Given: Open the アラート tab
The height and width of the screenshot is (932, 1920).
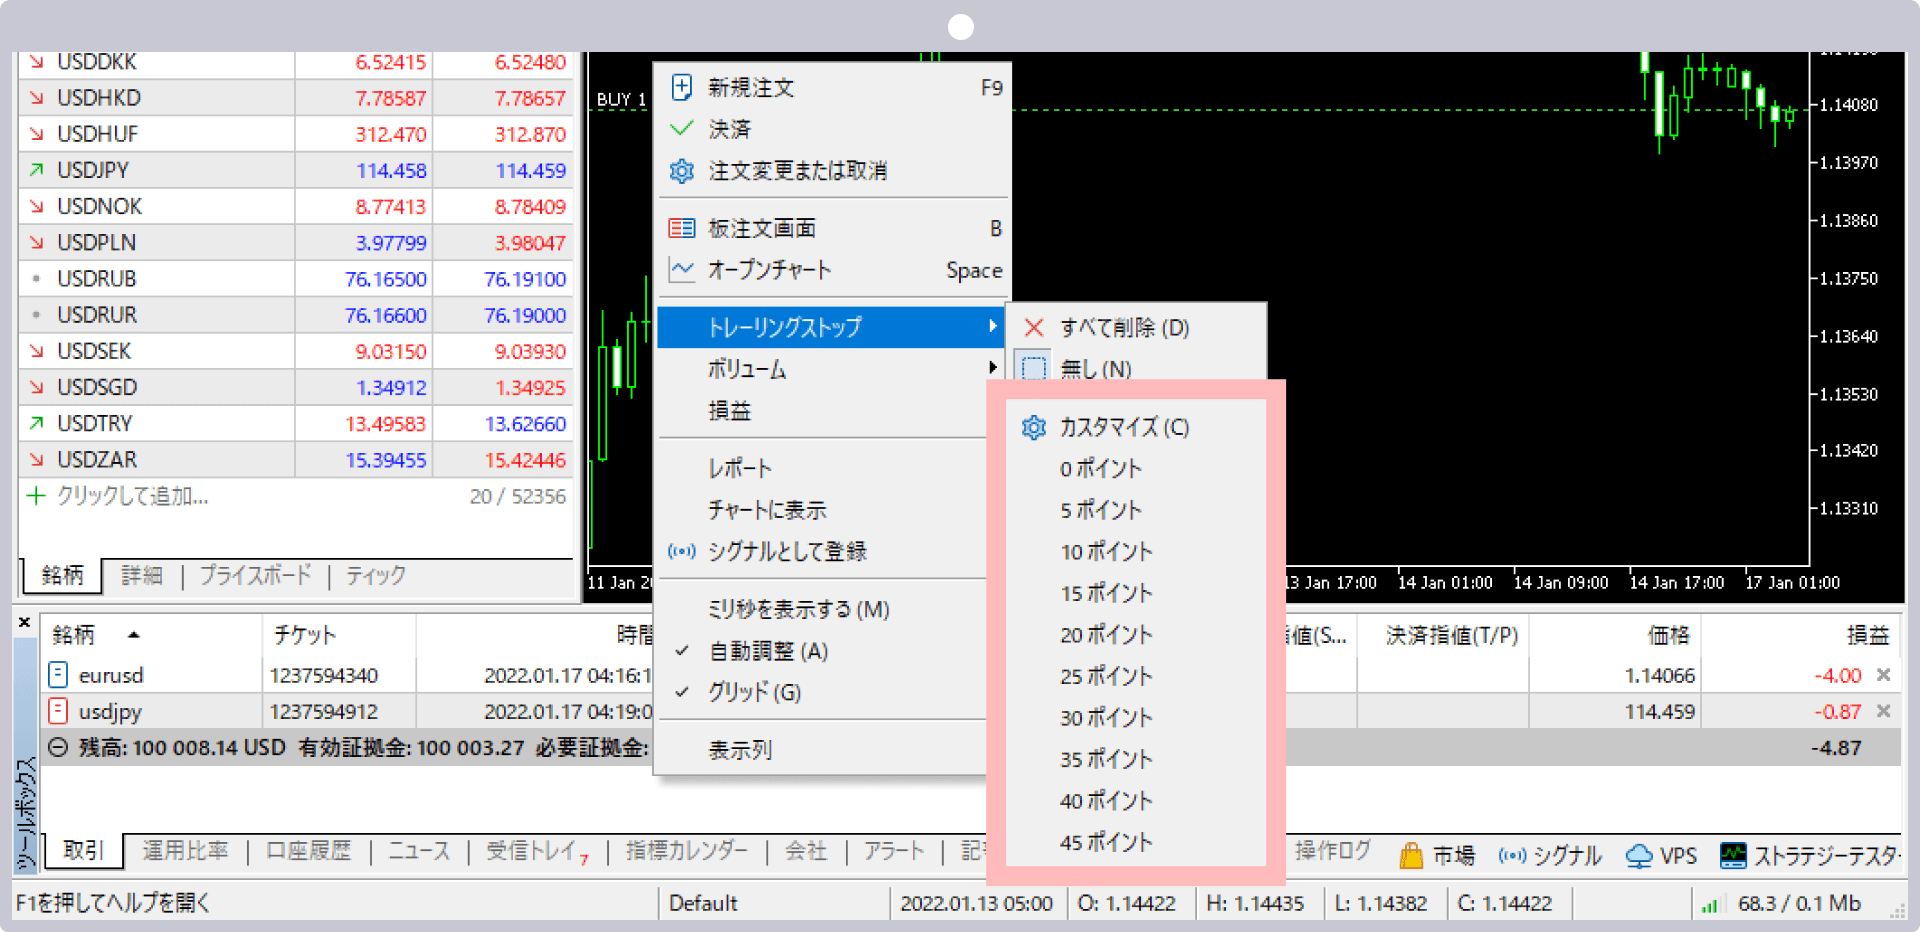Looking at the screenshot, I should (893, 851).
